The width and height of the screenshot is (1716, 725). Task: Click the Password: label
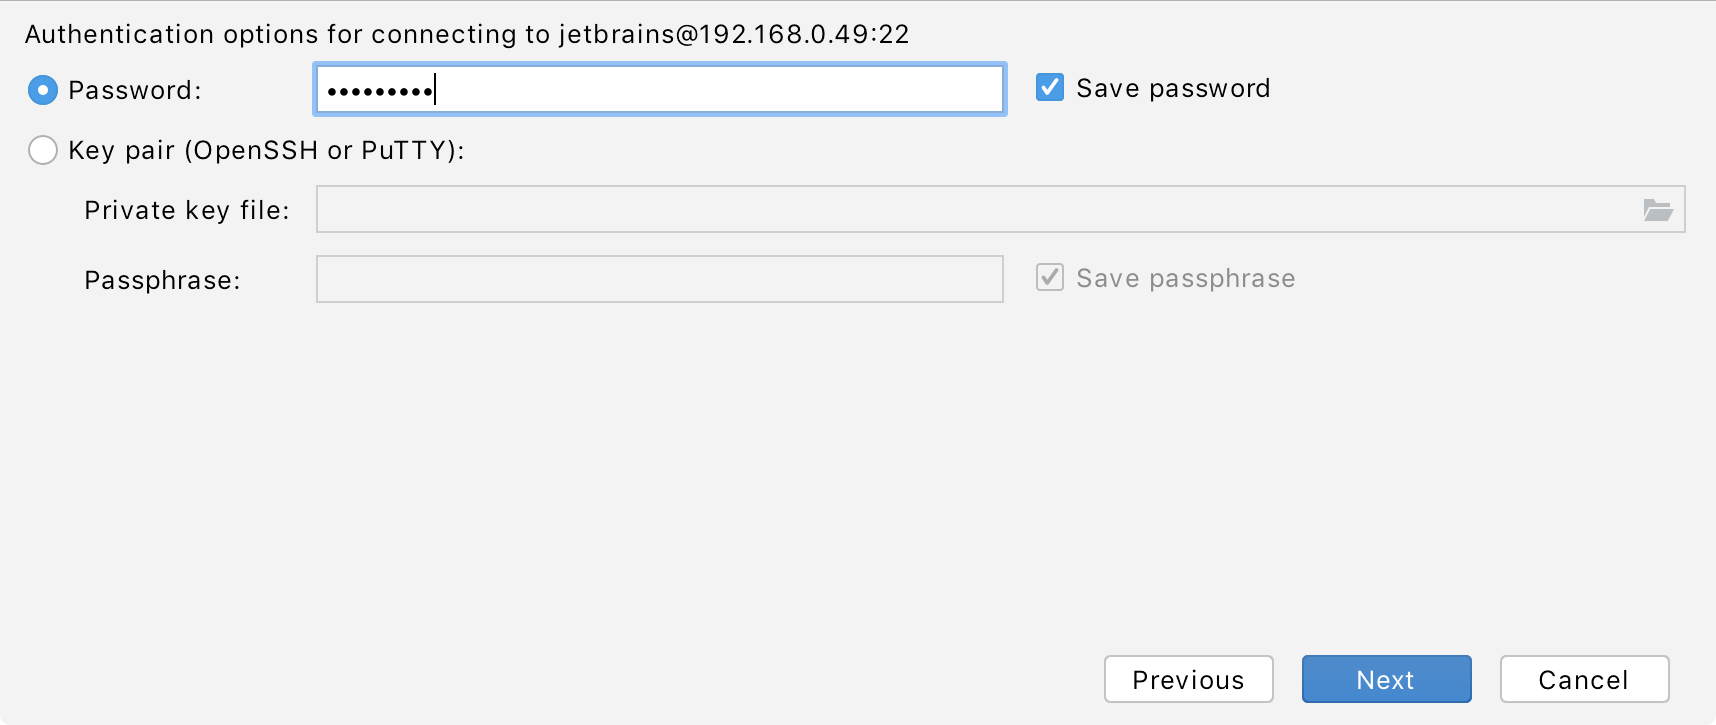(x=129, y=90)
